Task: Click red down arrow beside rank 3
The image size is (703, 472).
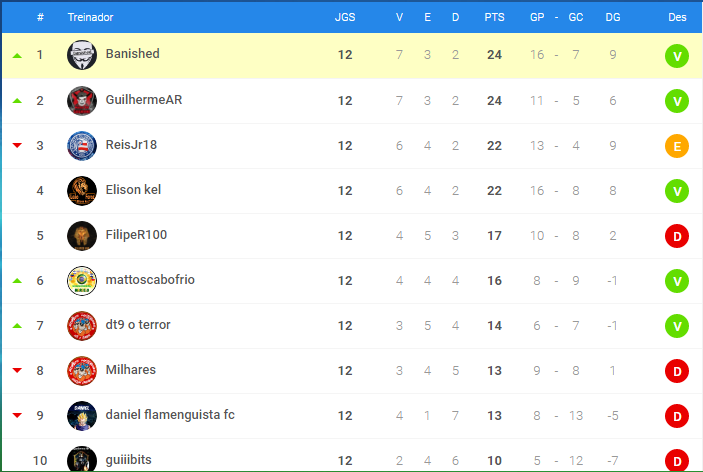Action: point(17,145)
